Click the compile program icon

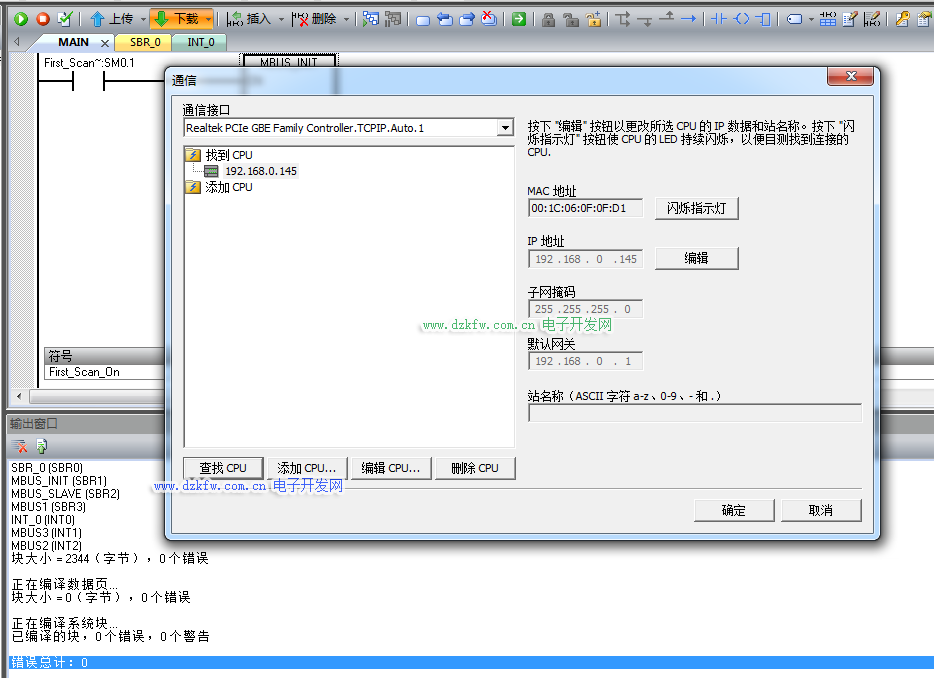pos(65,19)
